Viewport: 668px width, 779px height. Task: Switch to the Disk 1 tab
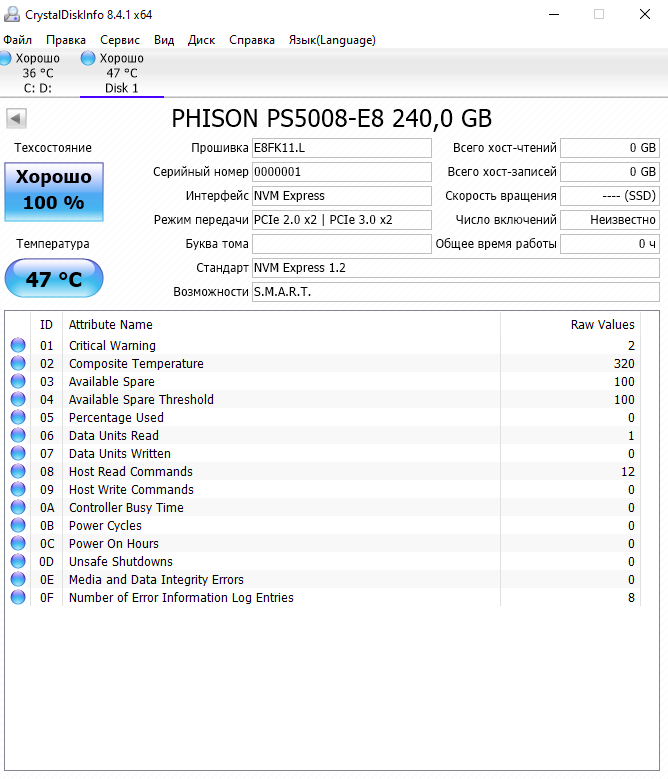(122, 73)
